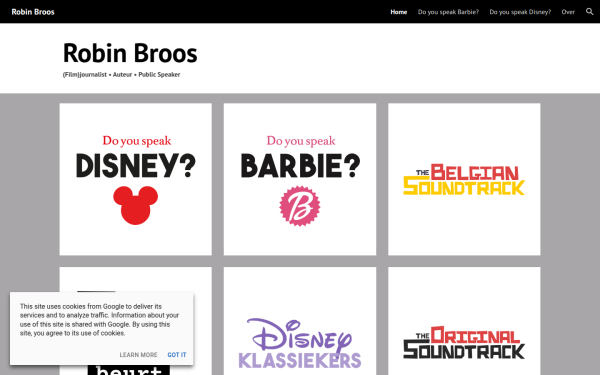This screenshot has height=375, width=600.
Task: Click the red Mickey Mouse head icon
Action: [x=135, y=205]
